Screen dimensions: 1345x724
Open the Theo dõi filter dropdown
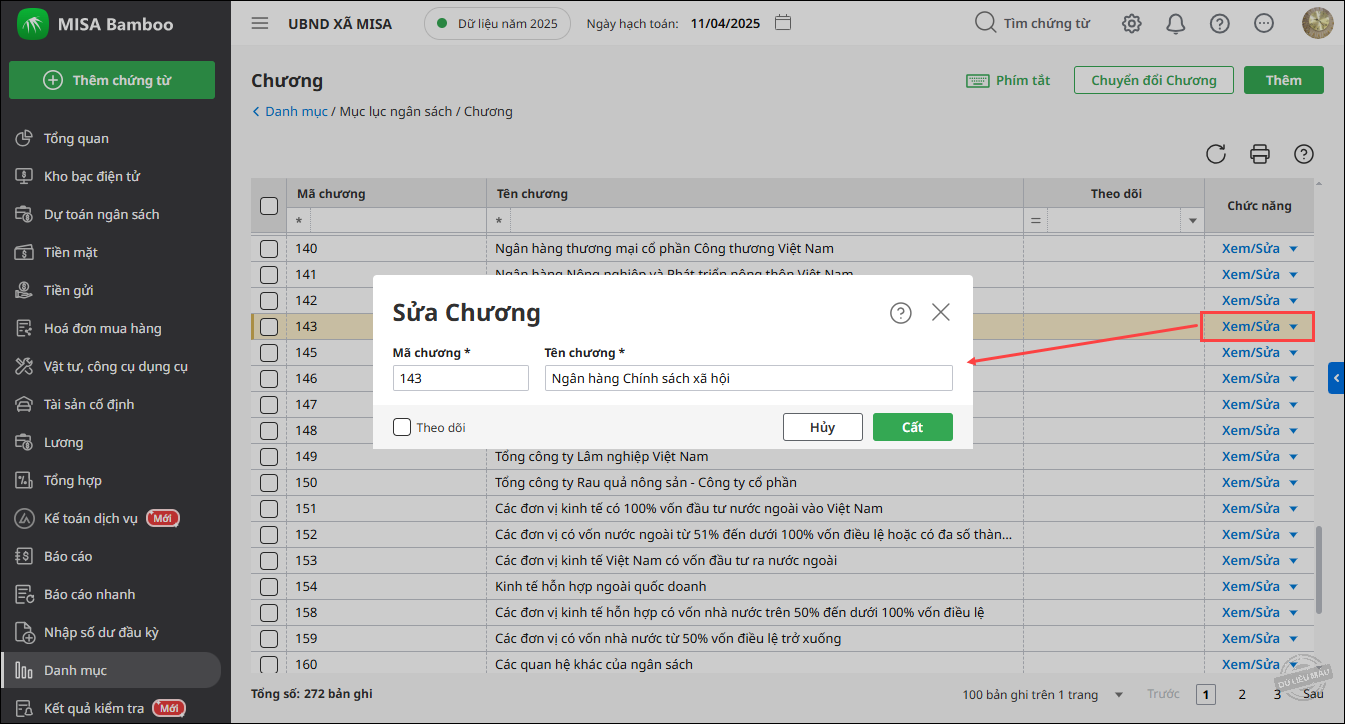(x=1192, y=220)
